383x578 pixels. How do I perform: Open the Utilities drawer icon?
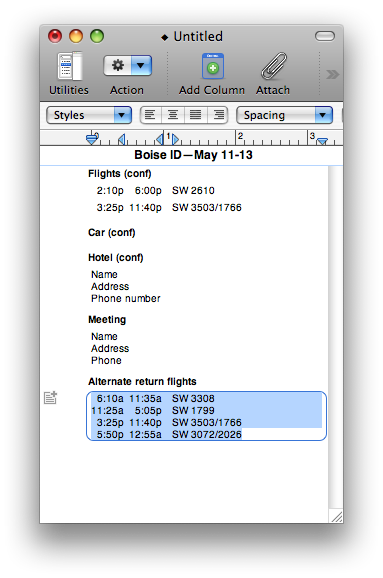[69, 66]
